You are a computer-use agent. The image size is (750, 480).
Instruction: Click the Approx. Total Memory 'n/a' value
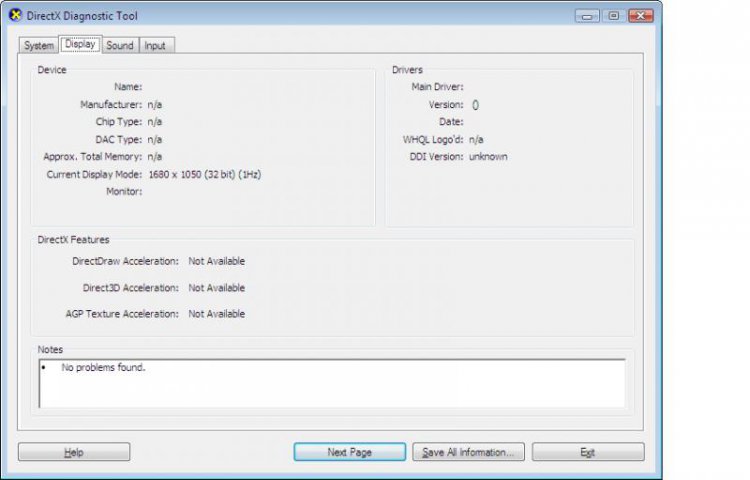[154, 156]
